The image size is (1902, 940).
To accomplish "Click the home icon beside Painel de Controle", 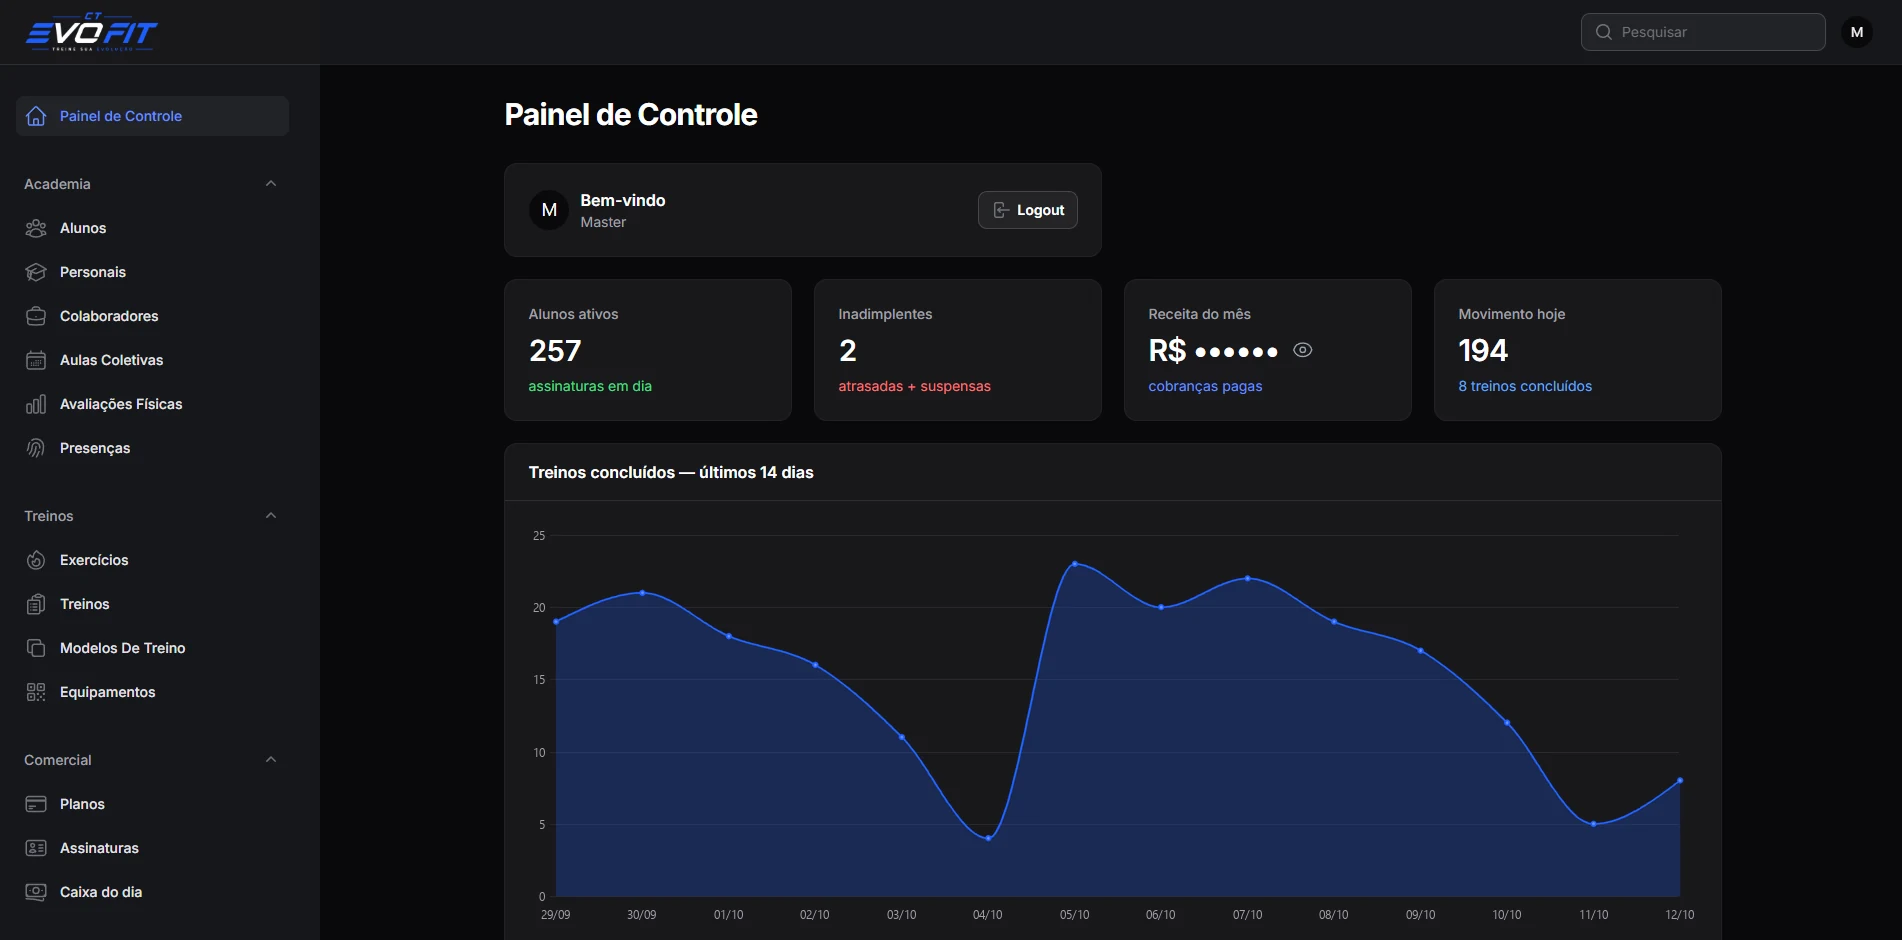I will 36,116.
